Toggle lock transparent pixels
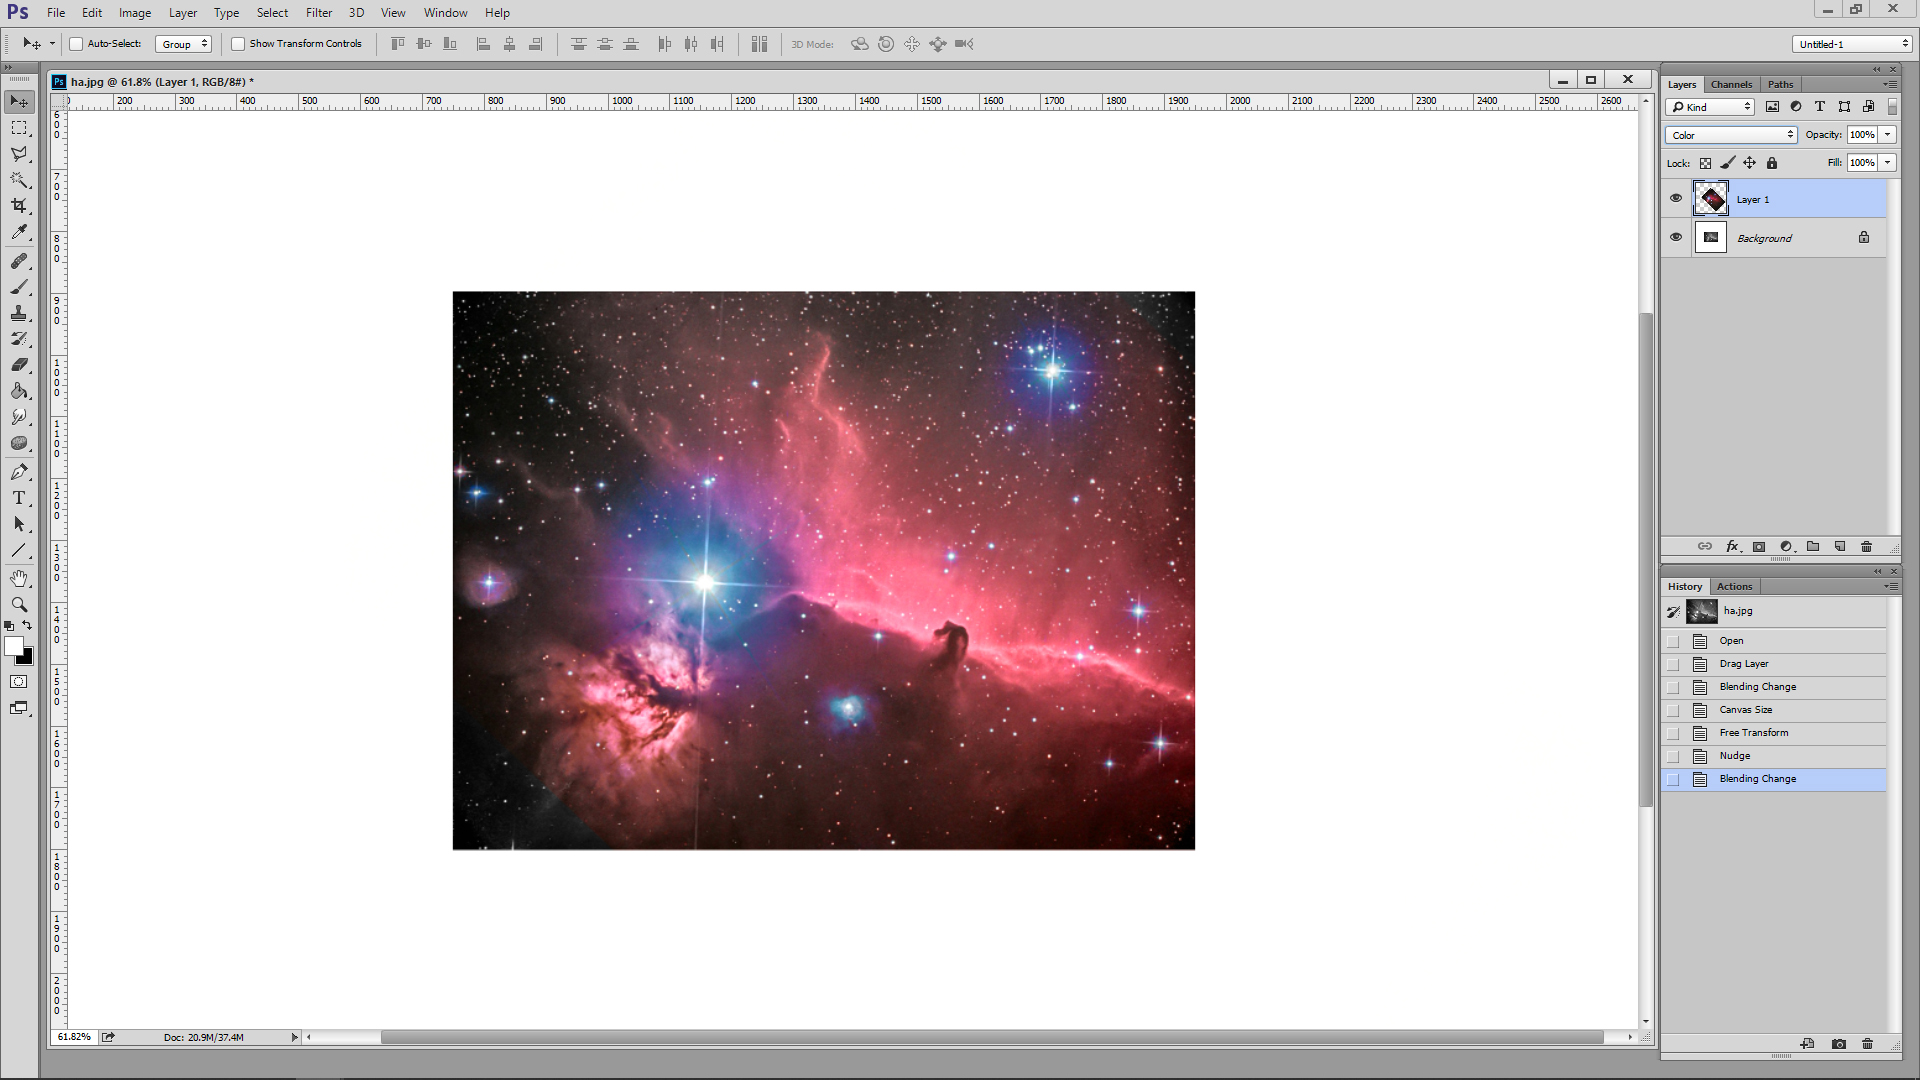The image size is (1920, 1080). point(1706,163)
